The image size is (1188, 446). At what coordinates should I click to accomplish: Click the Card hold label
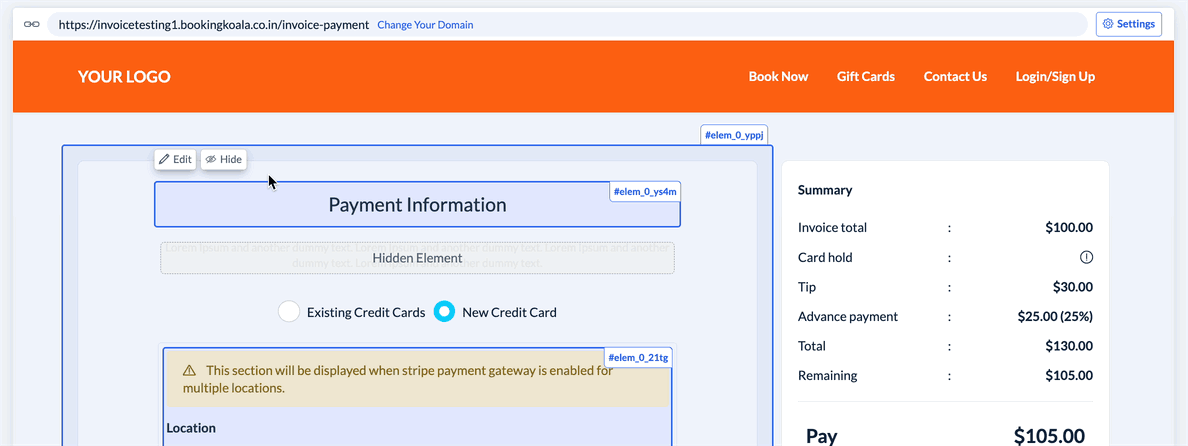coord(825,257)
